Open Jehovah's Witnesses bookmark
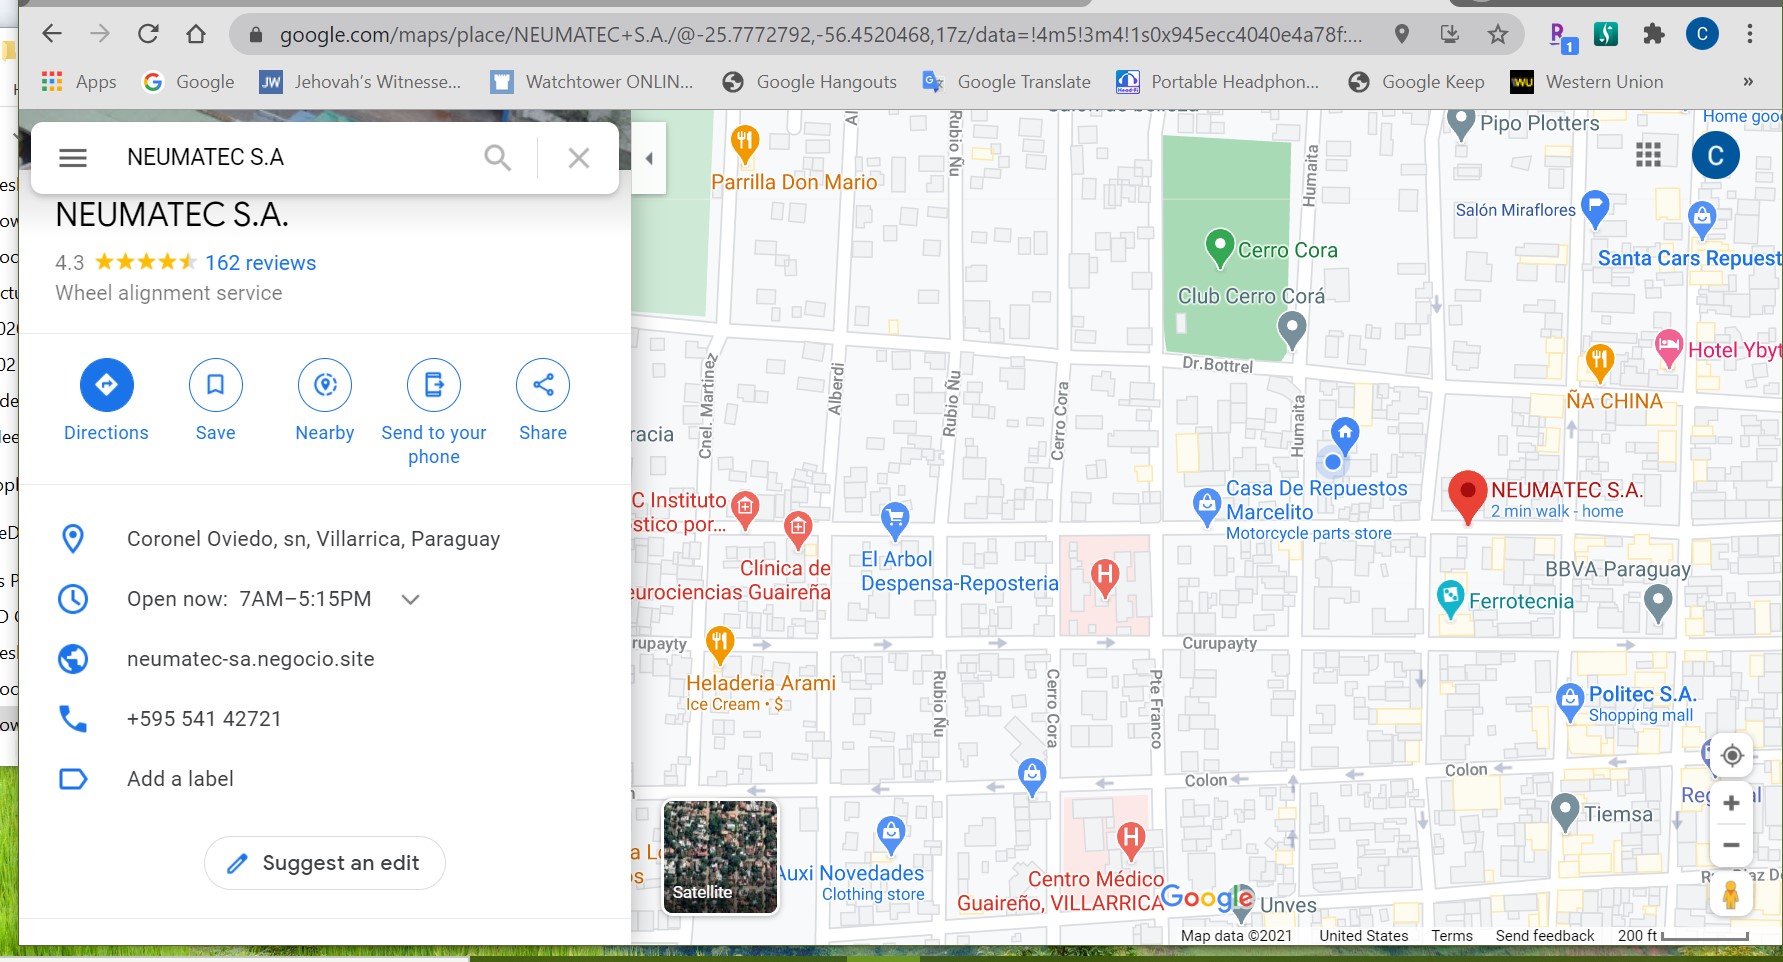Viewport: 1783px width, 962px height. (361, 82)
